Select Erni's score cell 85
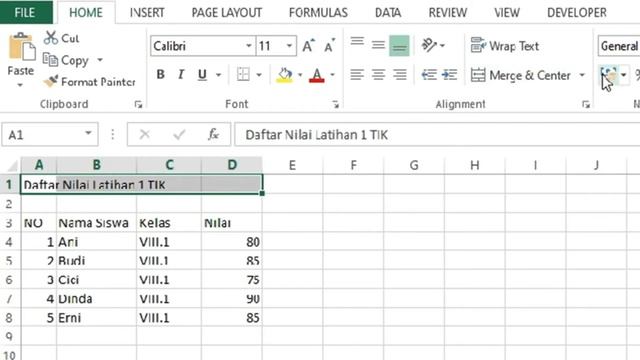The image size is (640, 360). click(x=231, y=318)
